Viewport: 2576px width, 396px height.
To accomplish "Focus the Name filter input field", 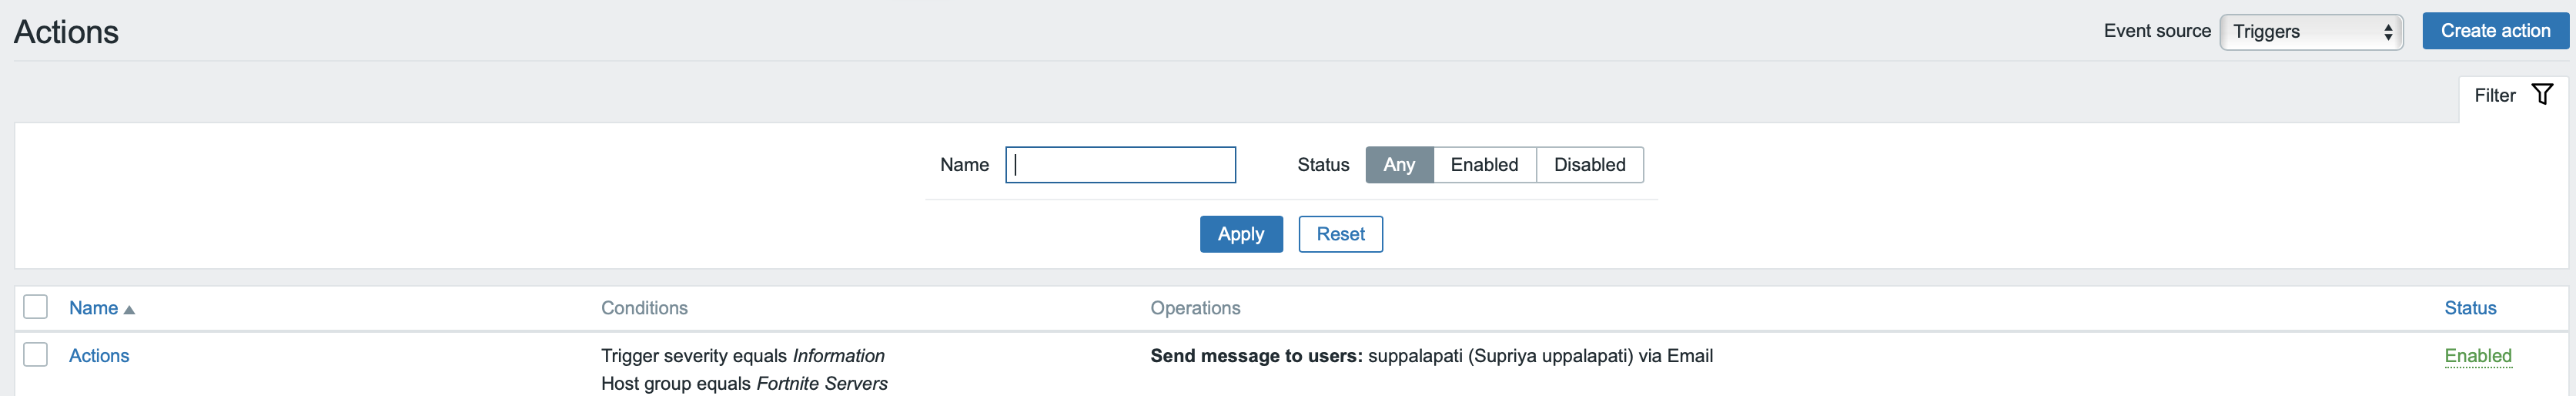I will coord(1120,165).
